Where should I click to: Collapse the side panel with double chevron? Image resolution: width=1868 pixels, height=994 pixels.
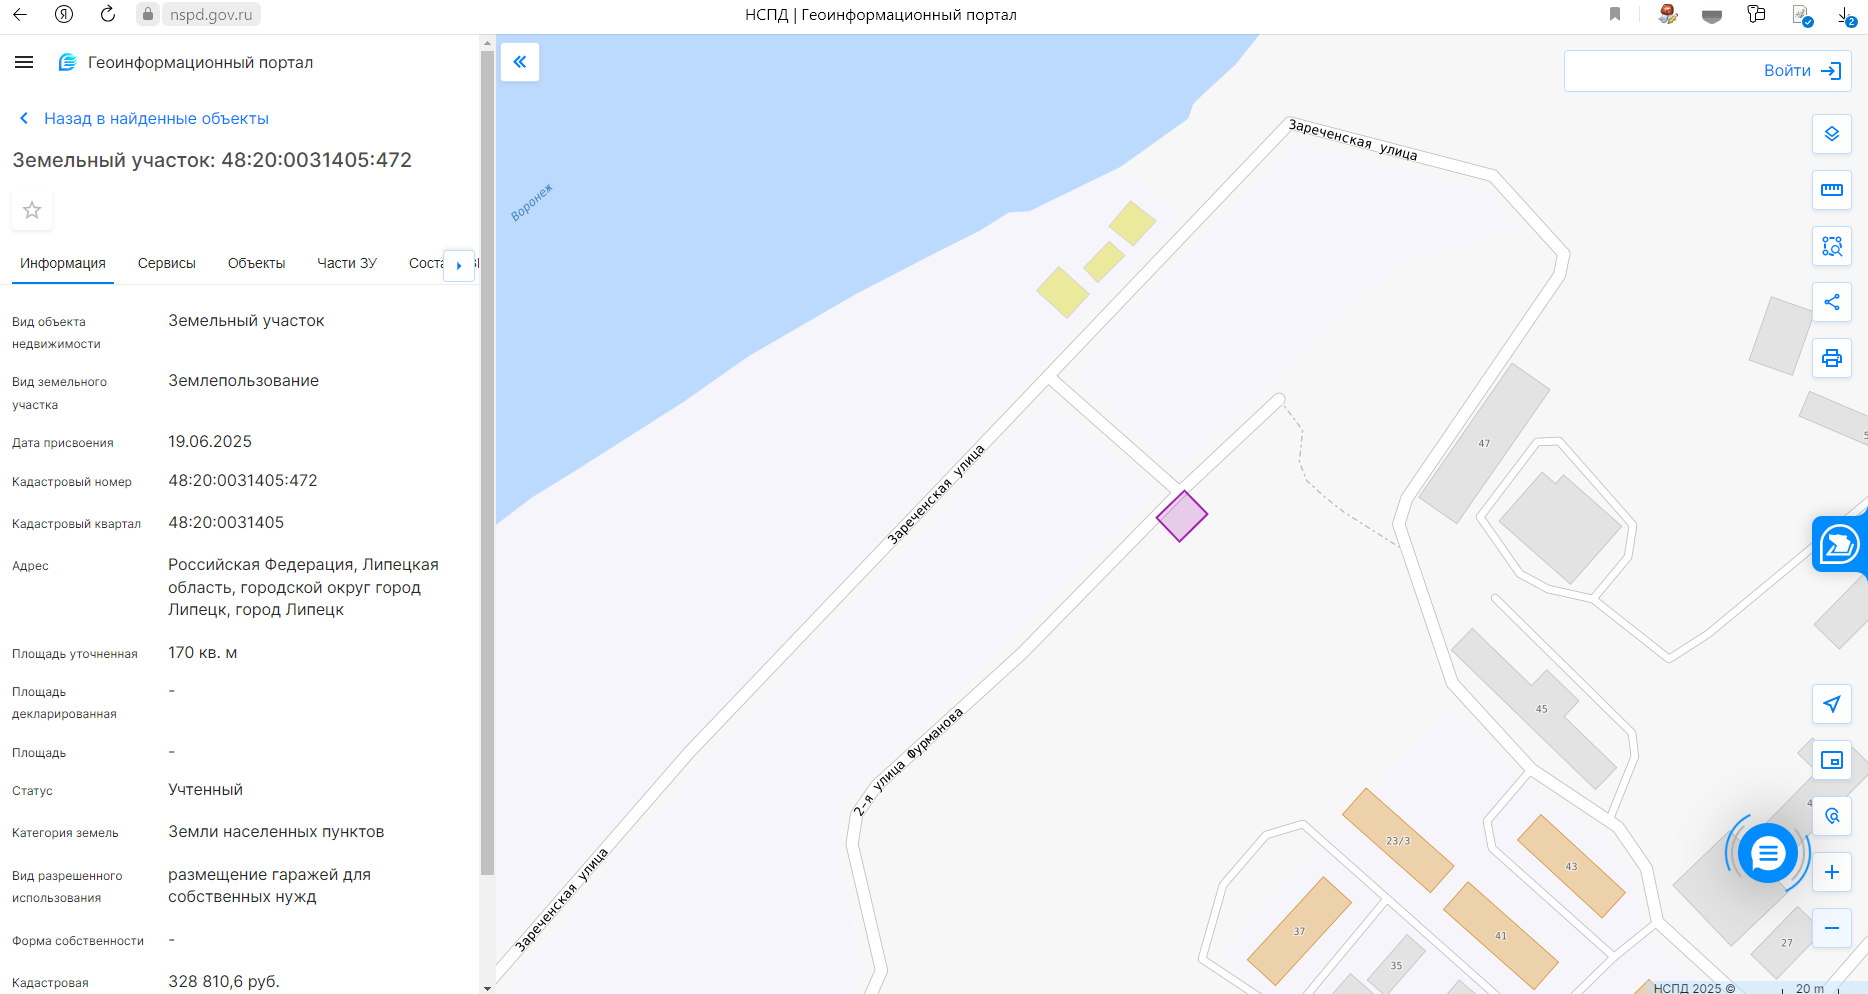click(520, 62)
